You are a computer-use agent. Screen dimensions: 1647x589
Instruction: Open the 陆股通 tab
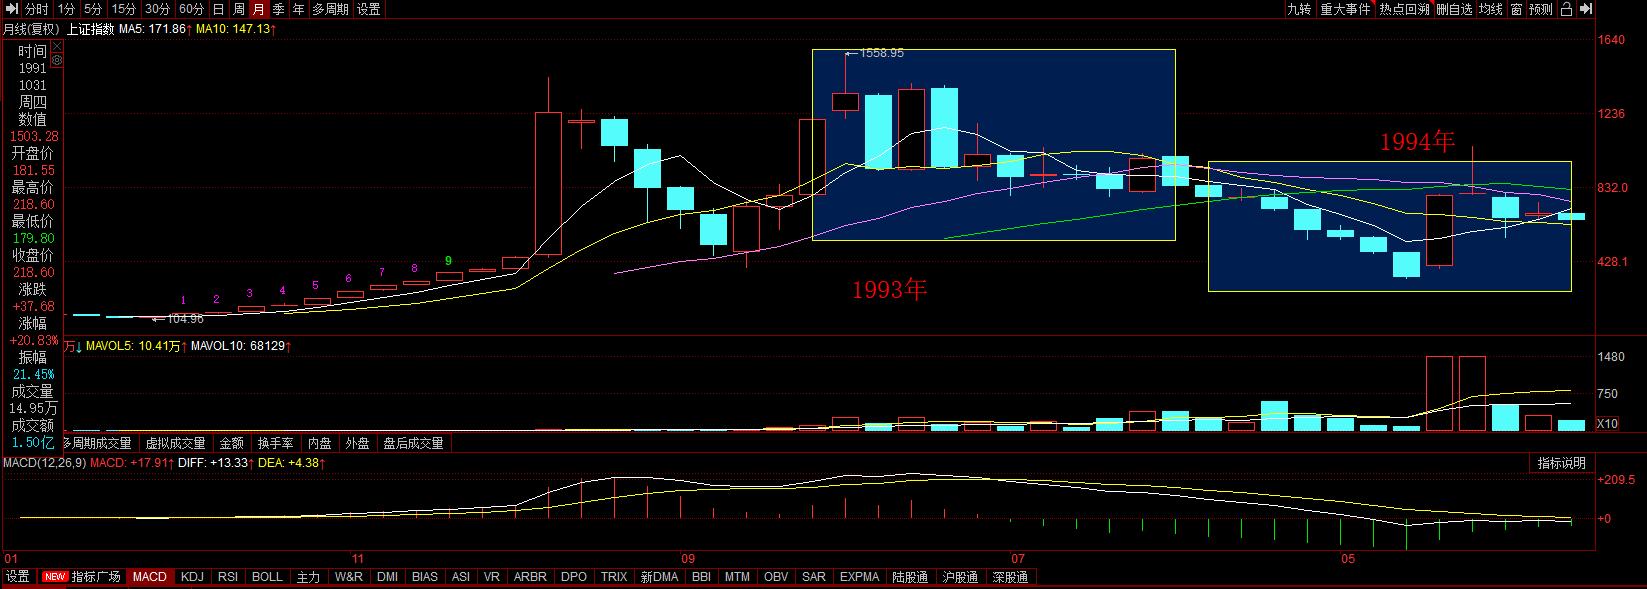[x=911, y=577]
